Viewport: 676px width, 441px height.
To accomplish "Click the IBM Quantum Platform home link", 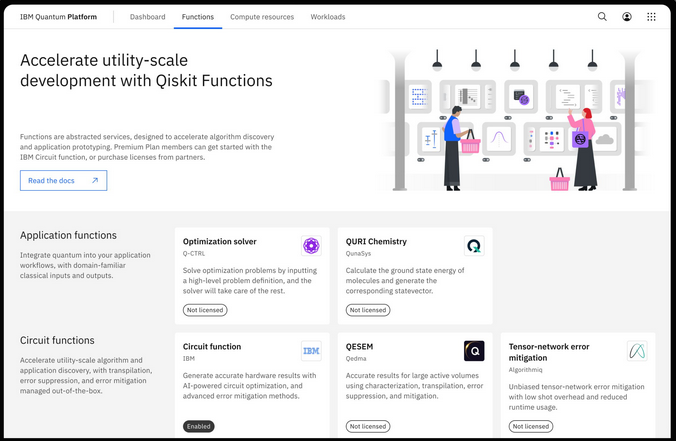I will point(65,17).
